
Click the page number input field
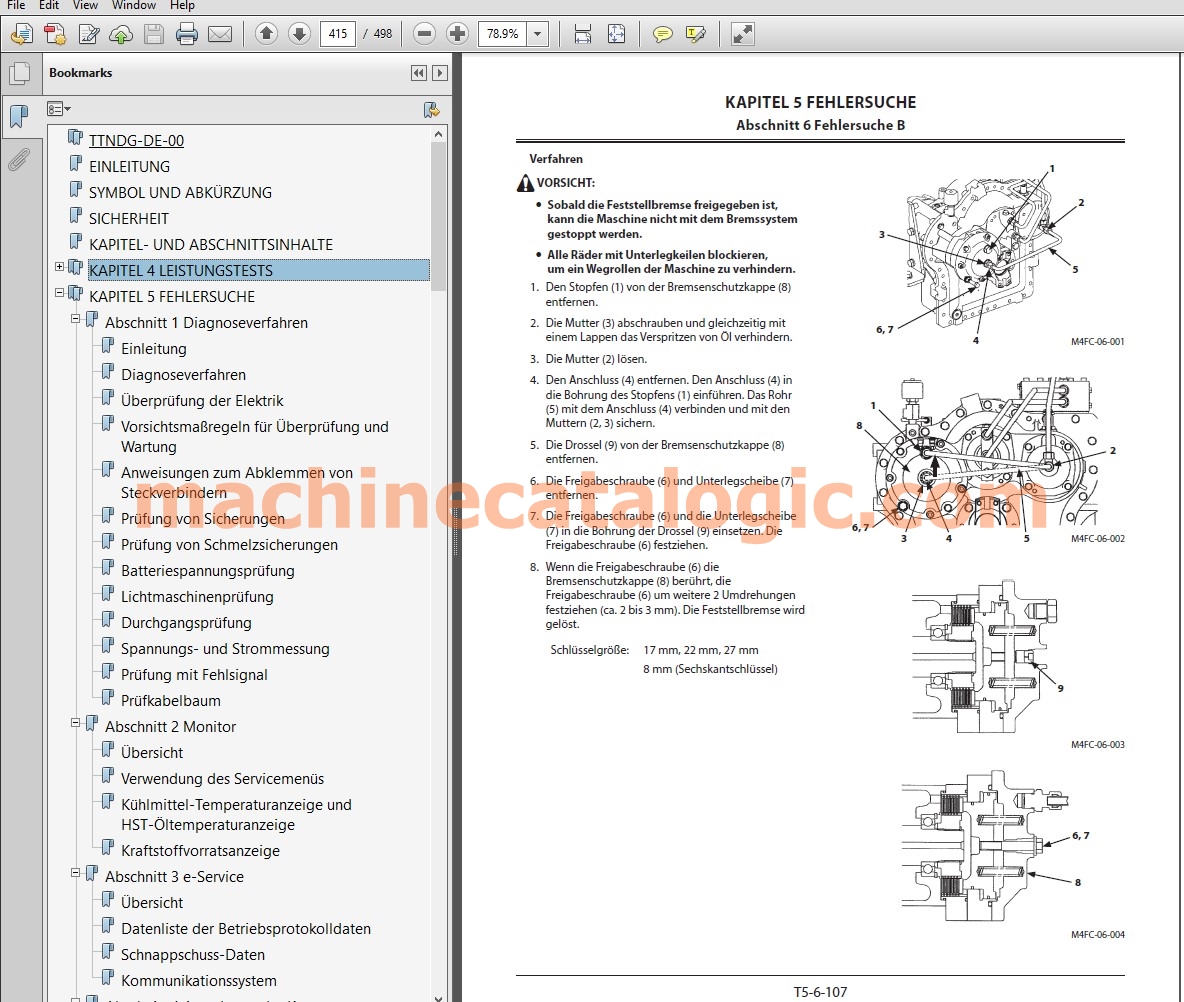tap(338, 34)
